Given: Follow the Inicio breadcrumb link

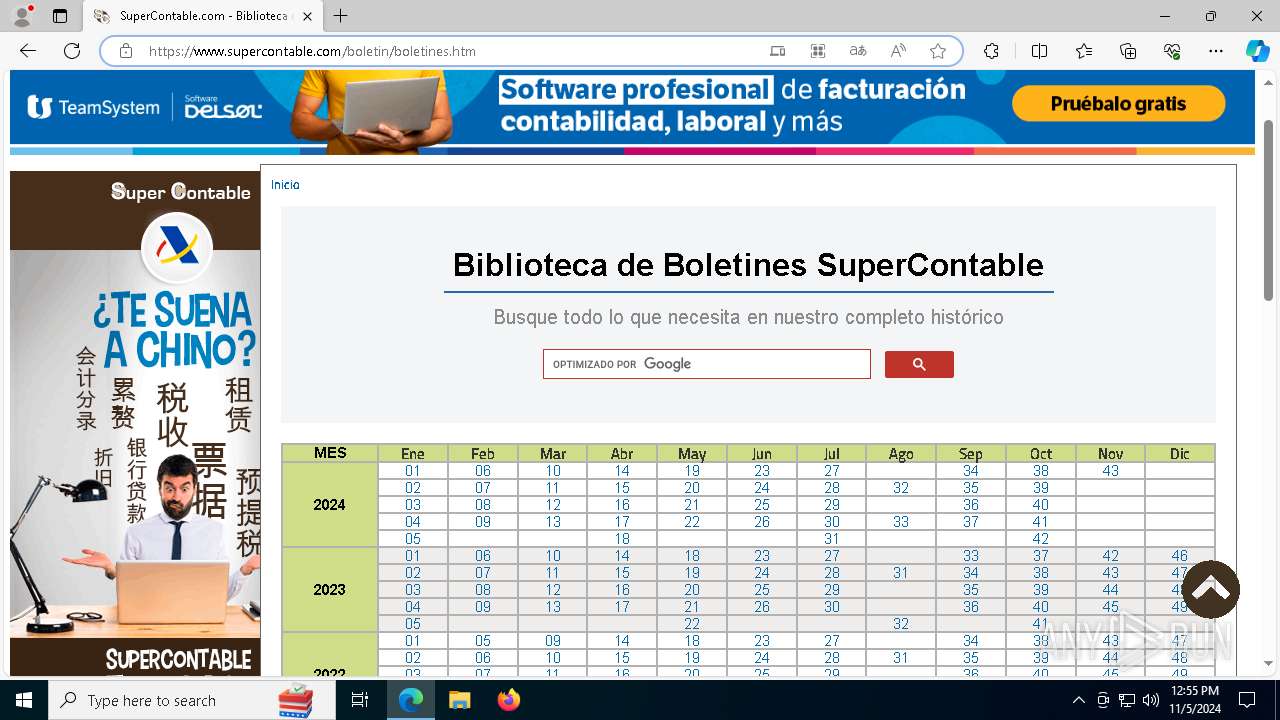Looking at the screenshot, I should pos(285,185).
